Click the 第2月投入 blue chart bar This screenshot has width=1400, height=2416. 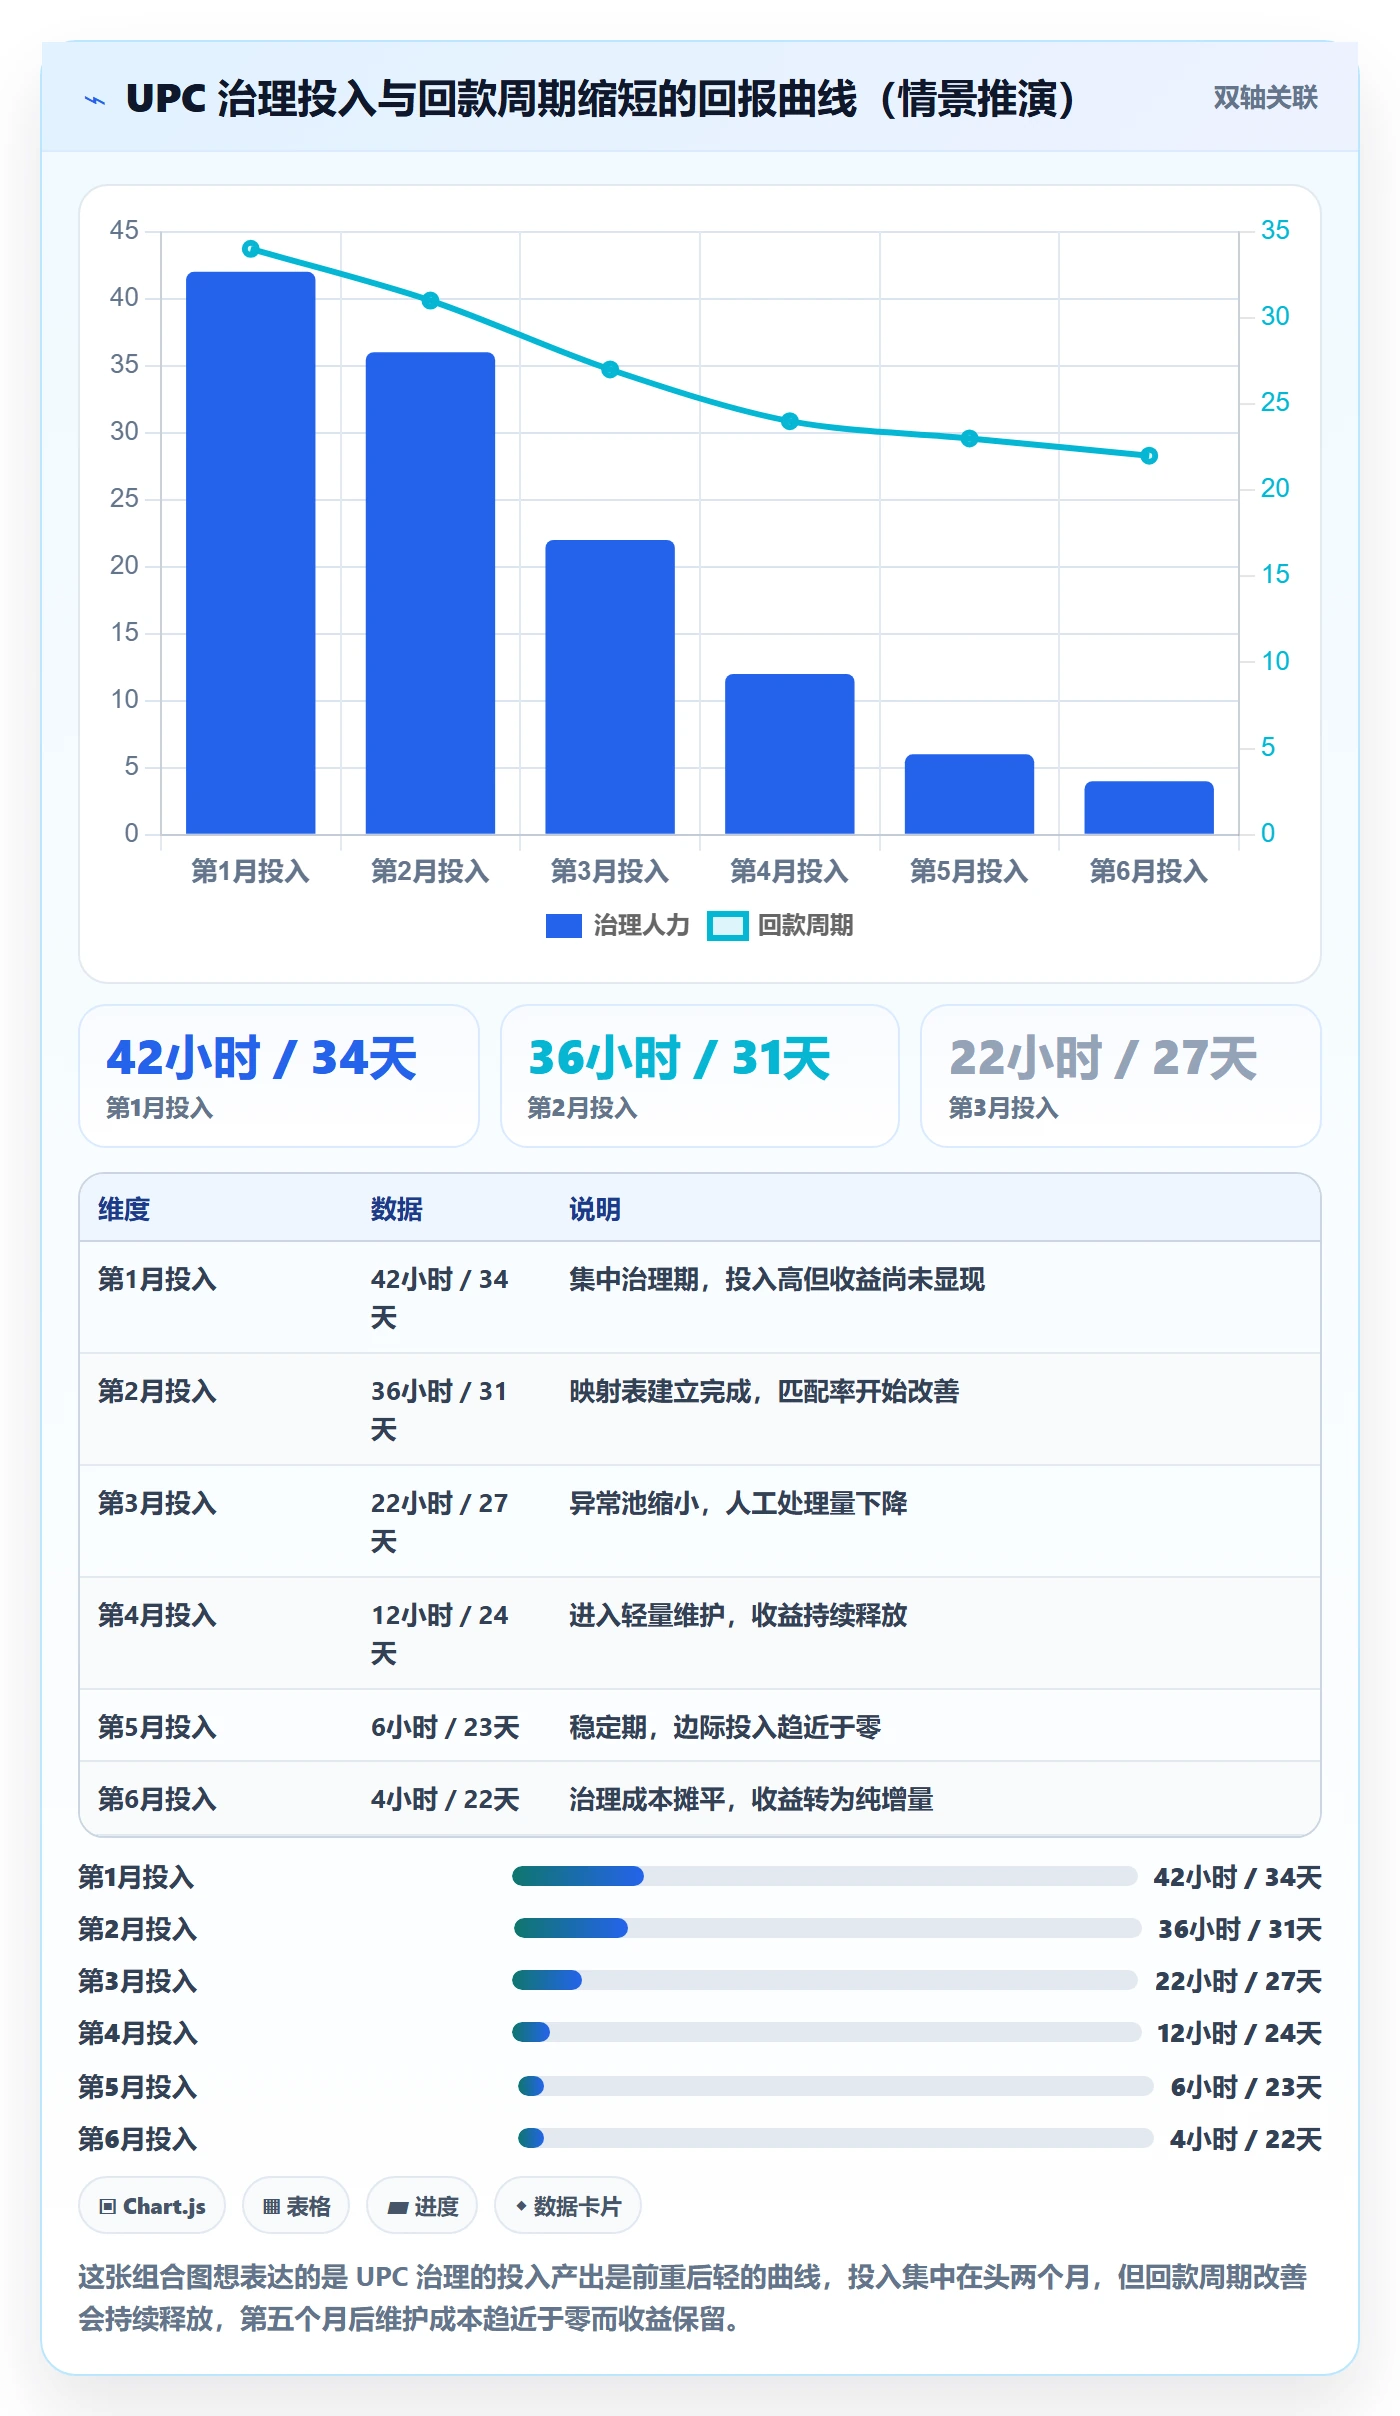430,593
